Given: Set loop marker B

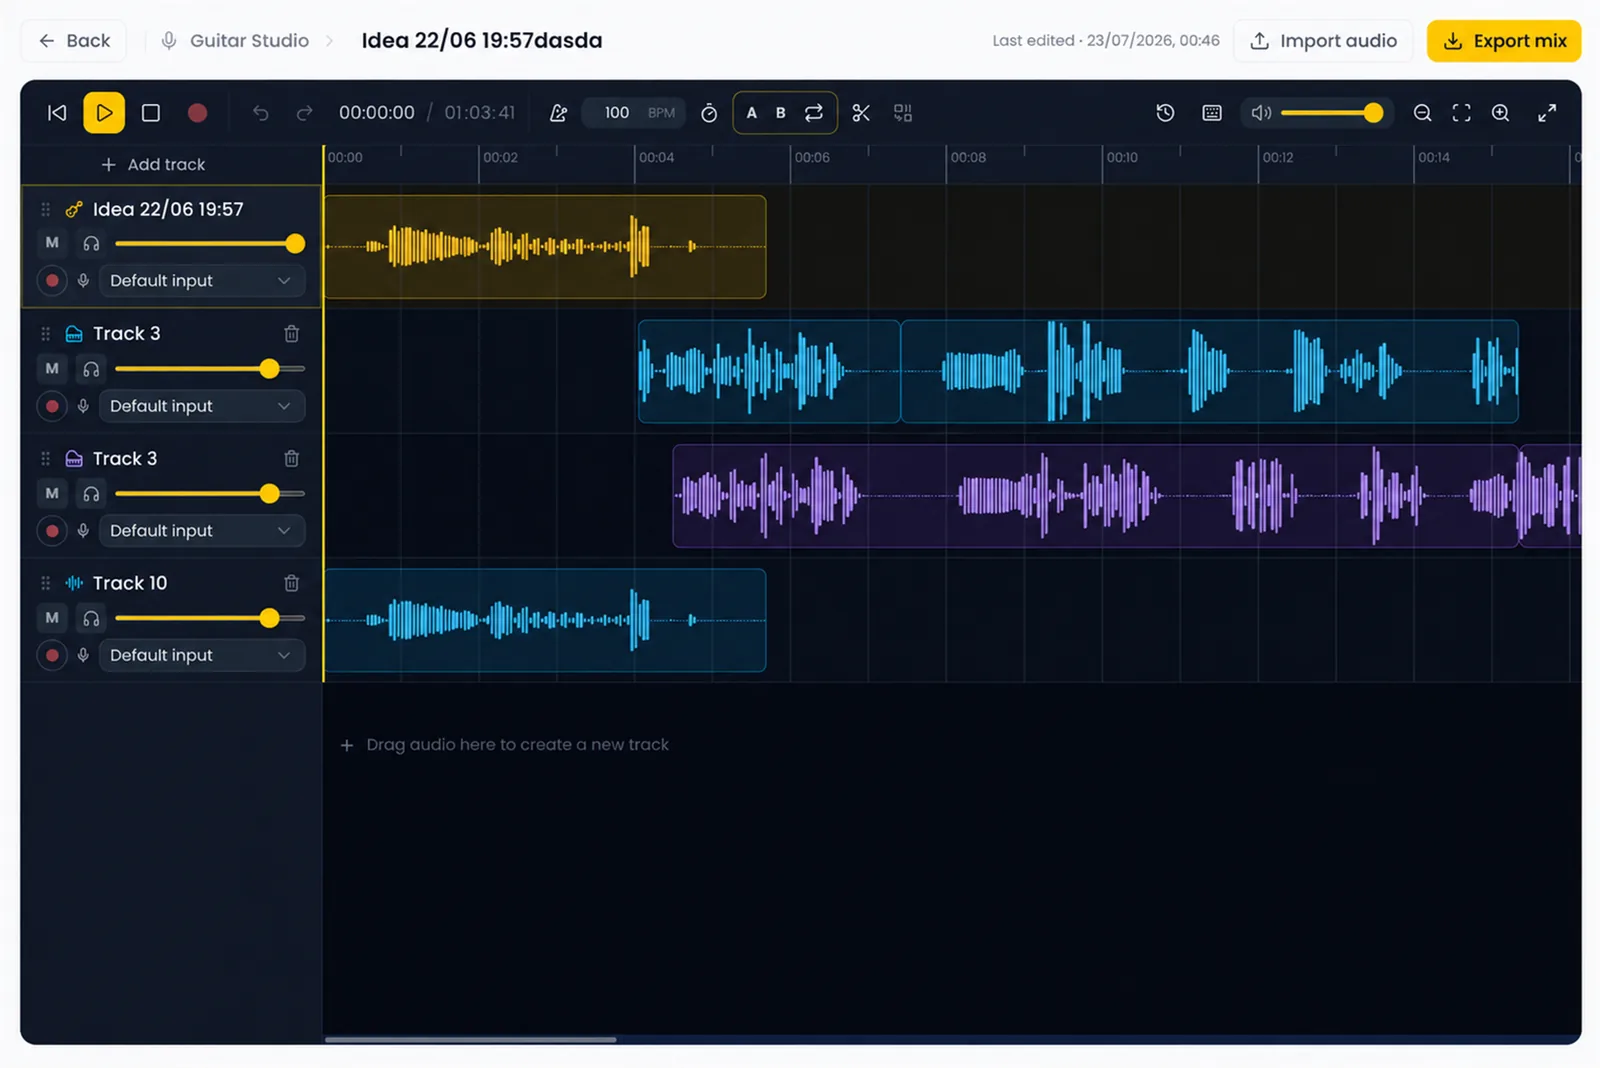Looking at the screenshot, I should pyautogui.click(x=781, y=113).
